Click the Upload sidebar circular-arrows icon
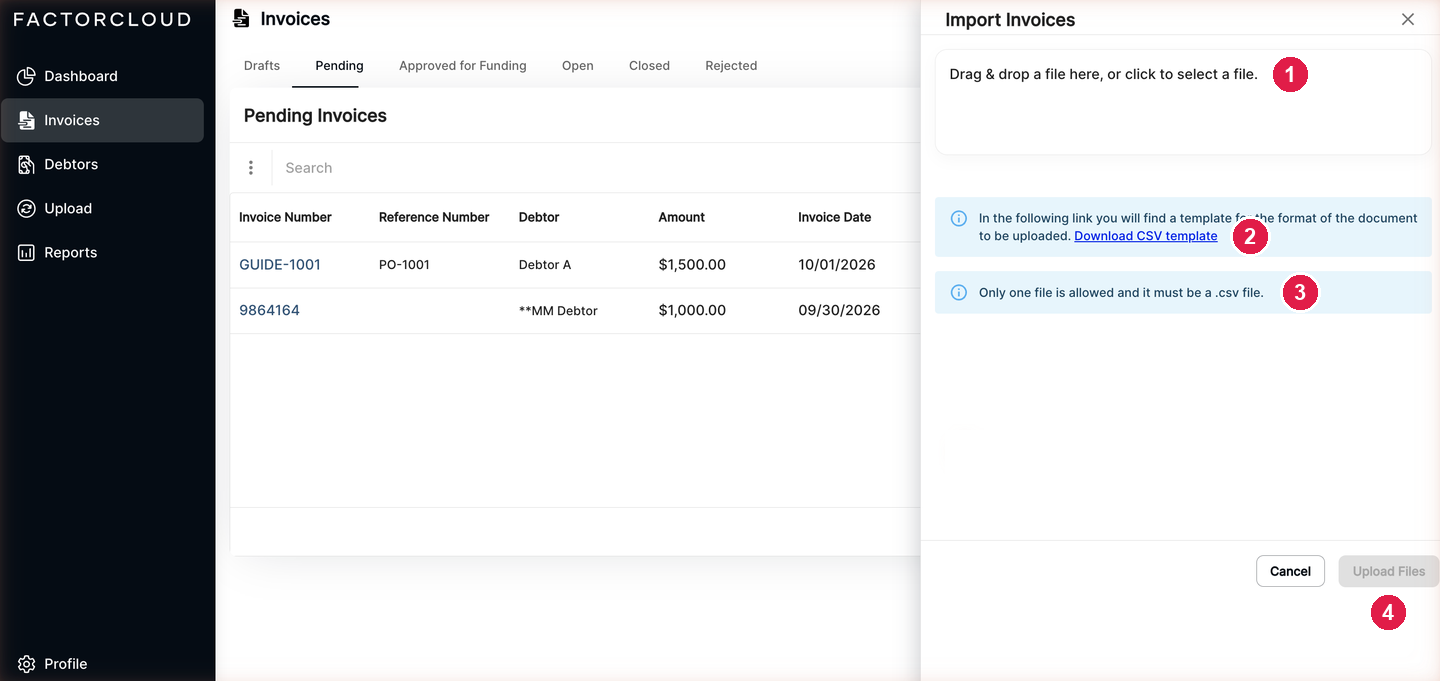This screenshot has width=1440, height=681. (26, 208)
